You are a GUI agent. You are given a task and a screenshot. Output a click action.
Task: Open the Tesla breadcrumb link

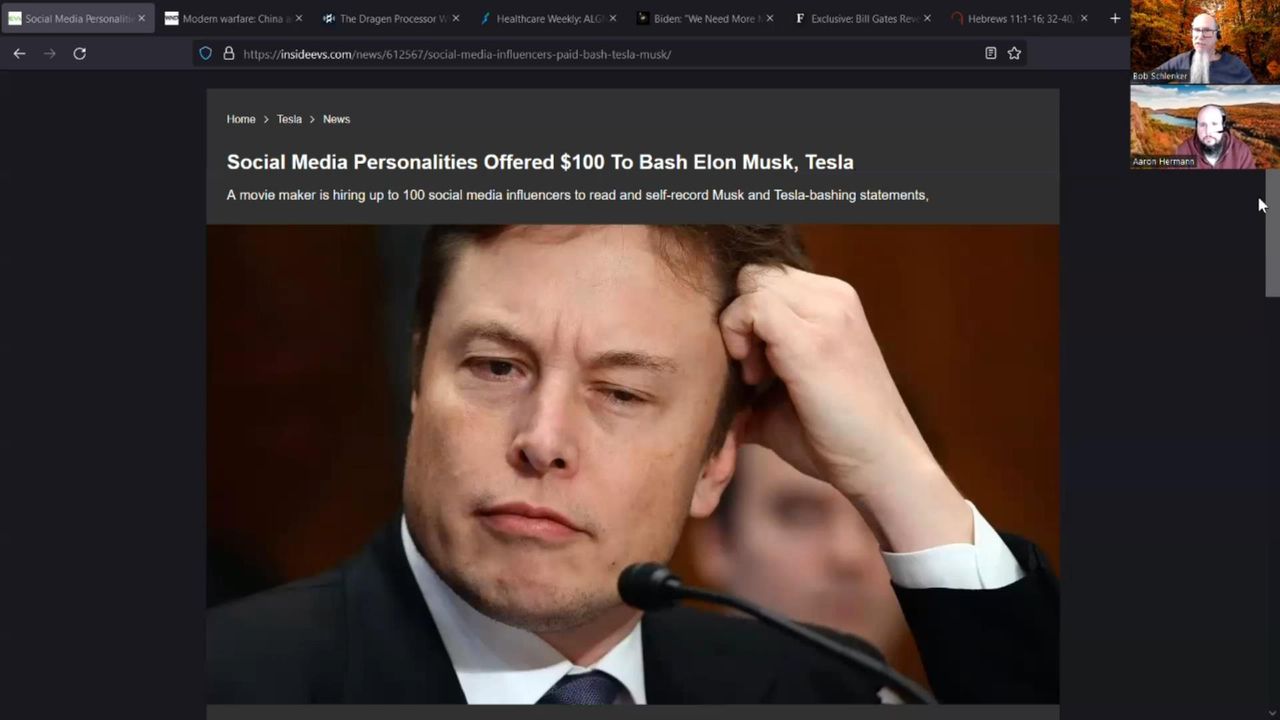[289, 119]
